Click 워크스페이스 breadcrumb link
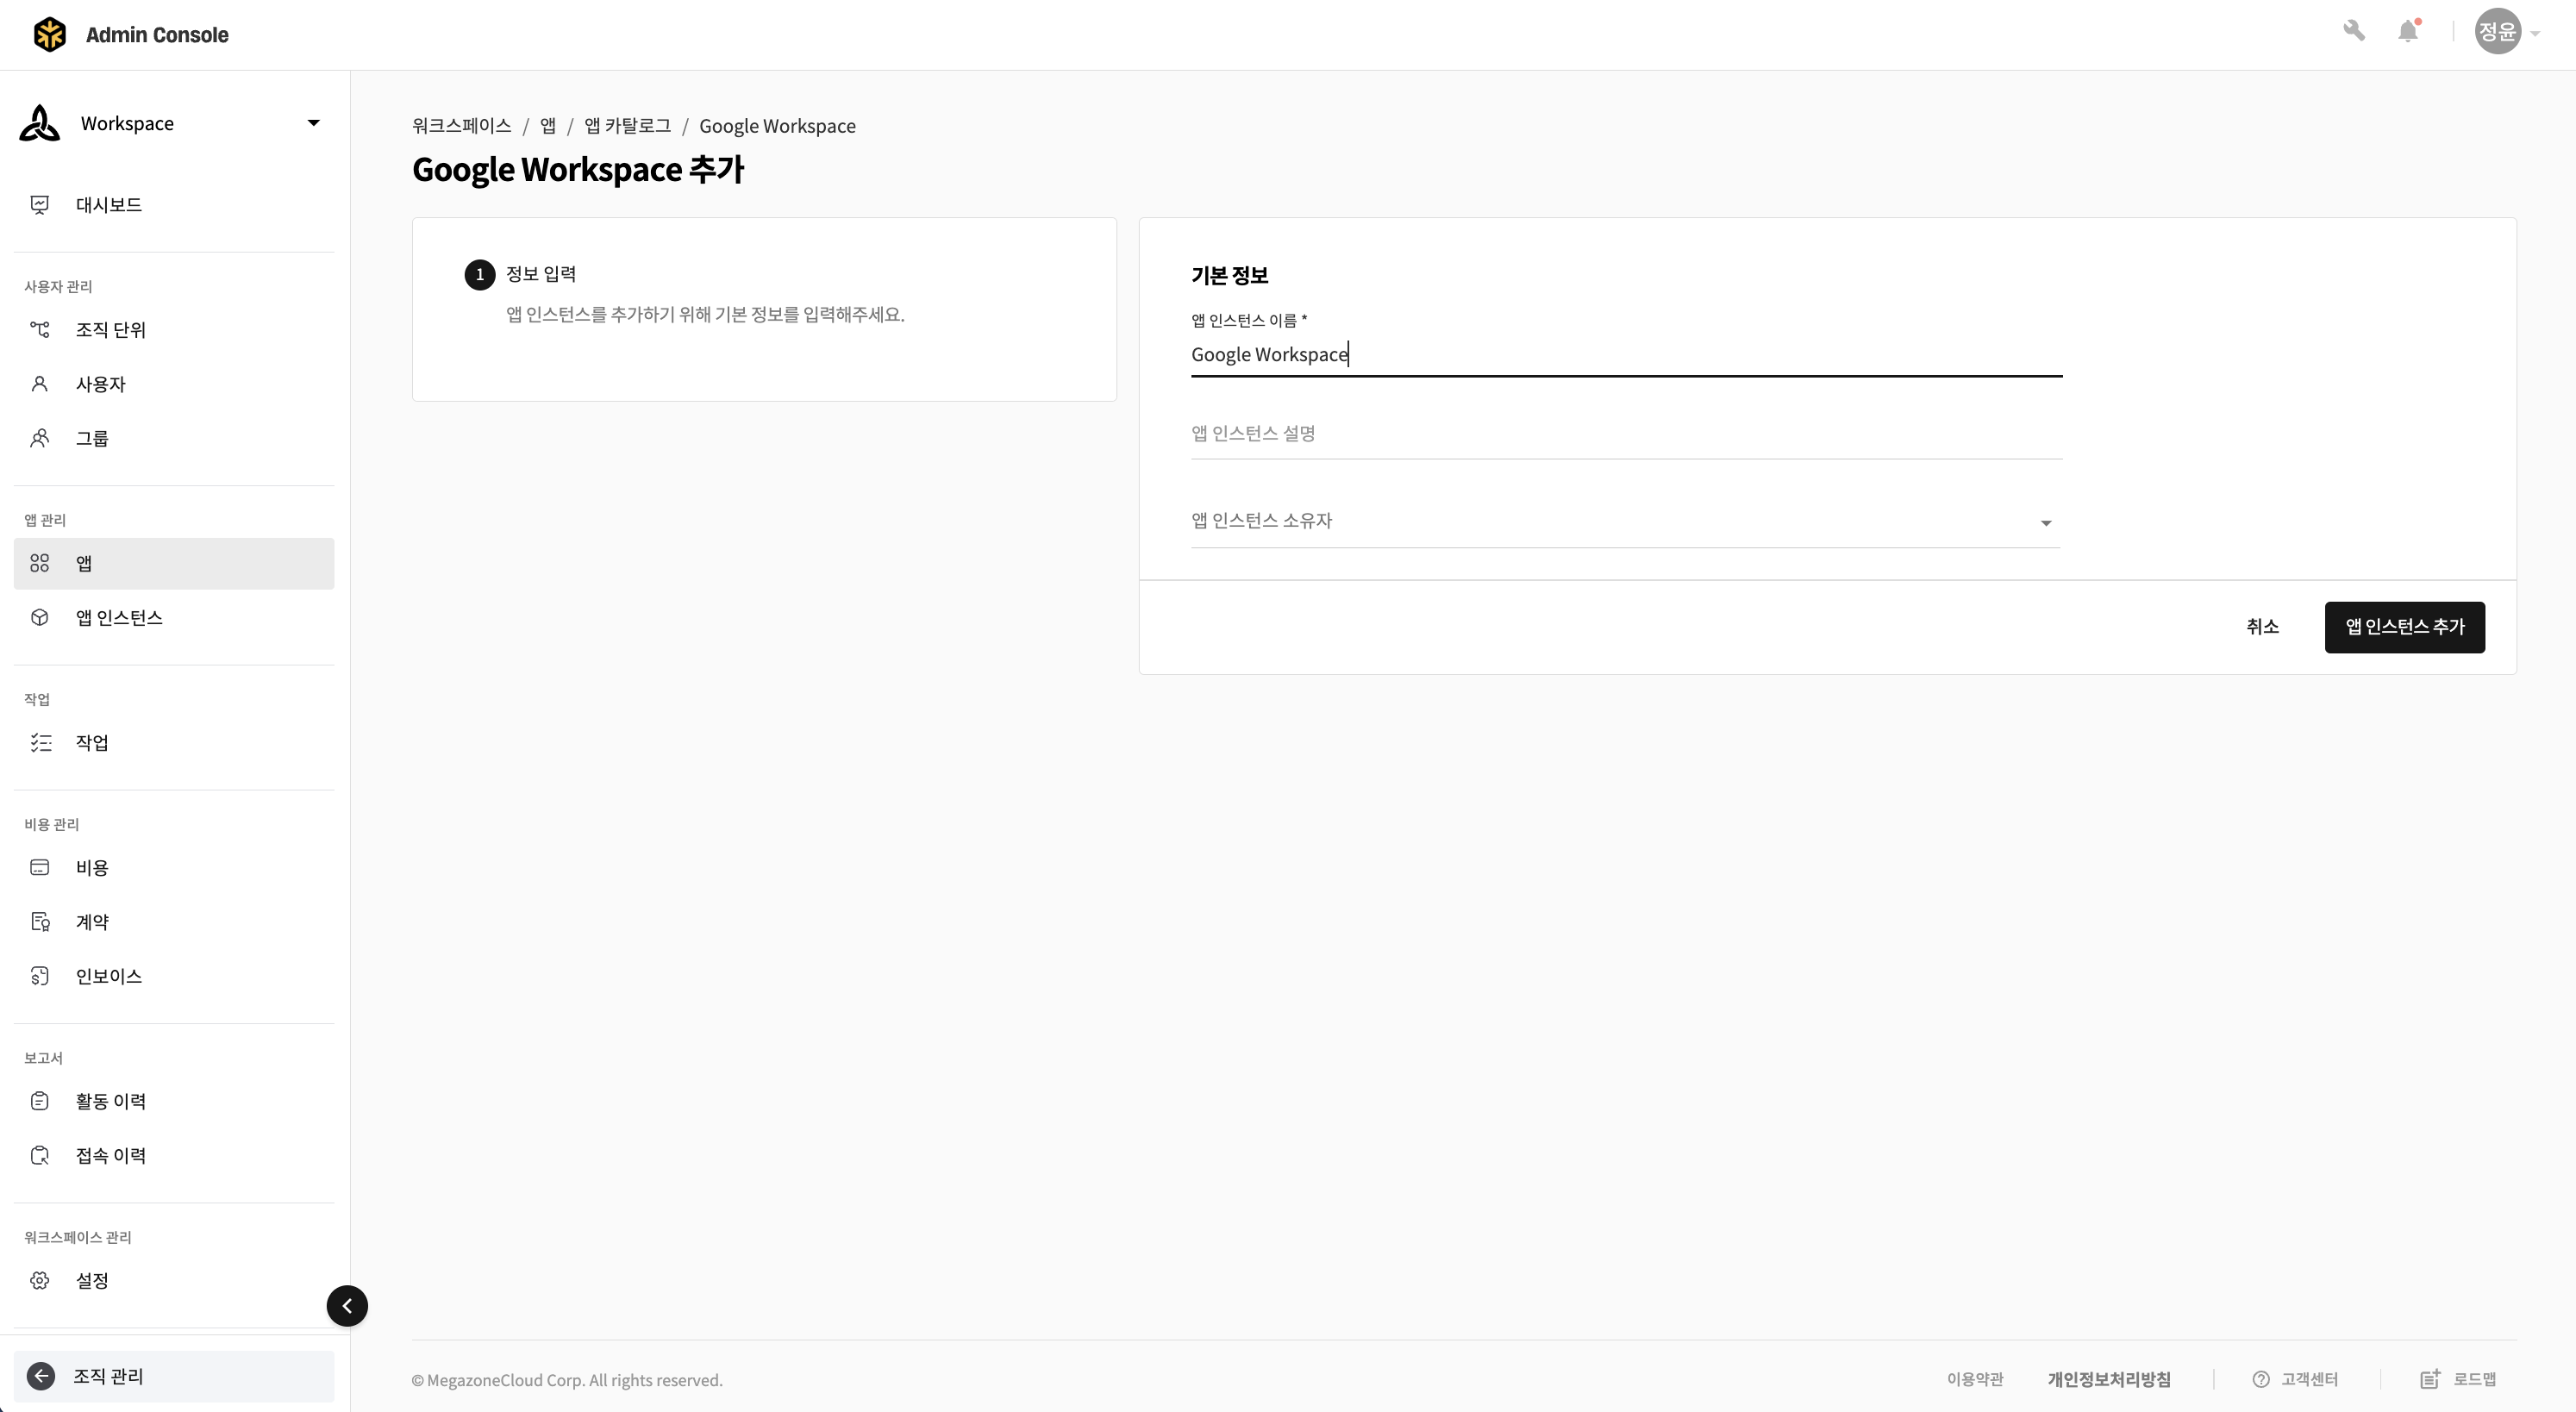This screenshot has width=2576, height=1412. point(461,126)
